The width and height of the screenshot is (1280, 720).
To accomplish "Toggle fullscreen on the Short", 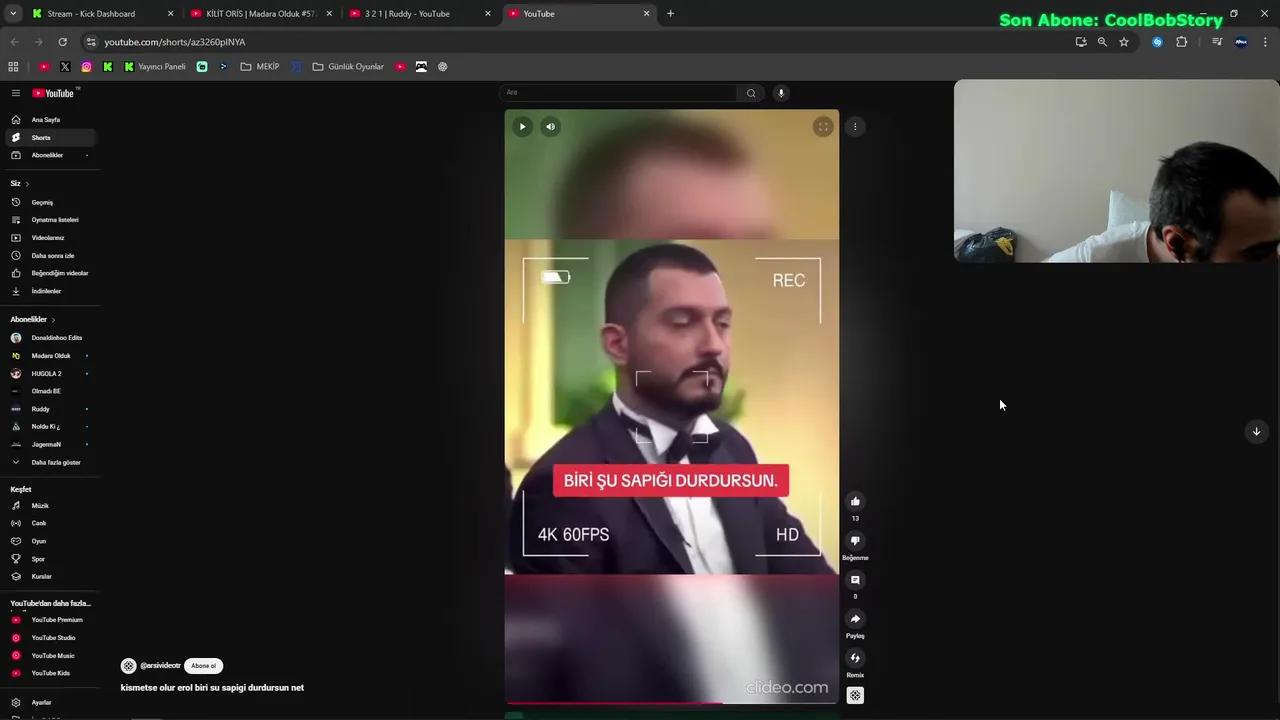I will click(823, 127).
